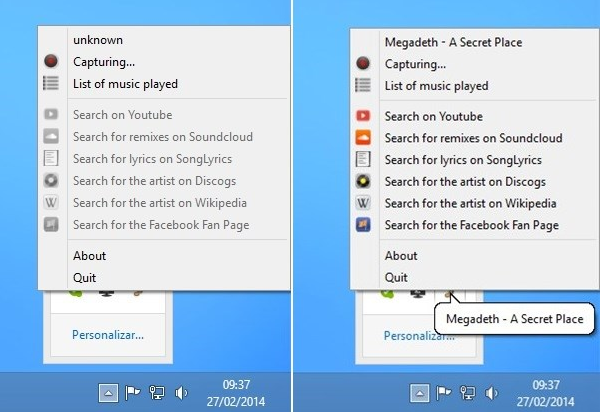The height and width of the screenshot is (412, 600).
Task: Click the list icon in the 'unknown' menu
Action: [x=51, y=83]
